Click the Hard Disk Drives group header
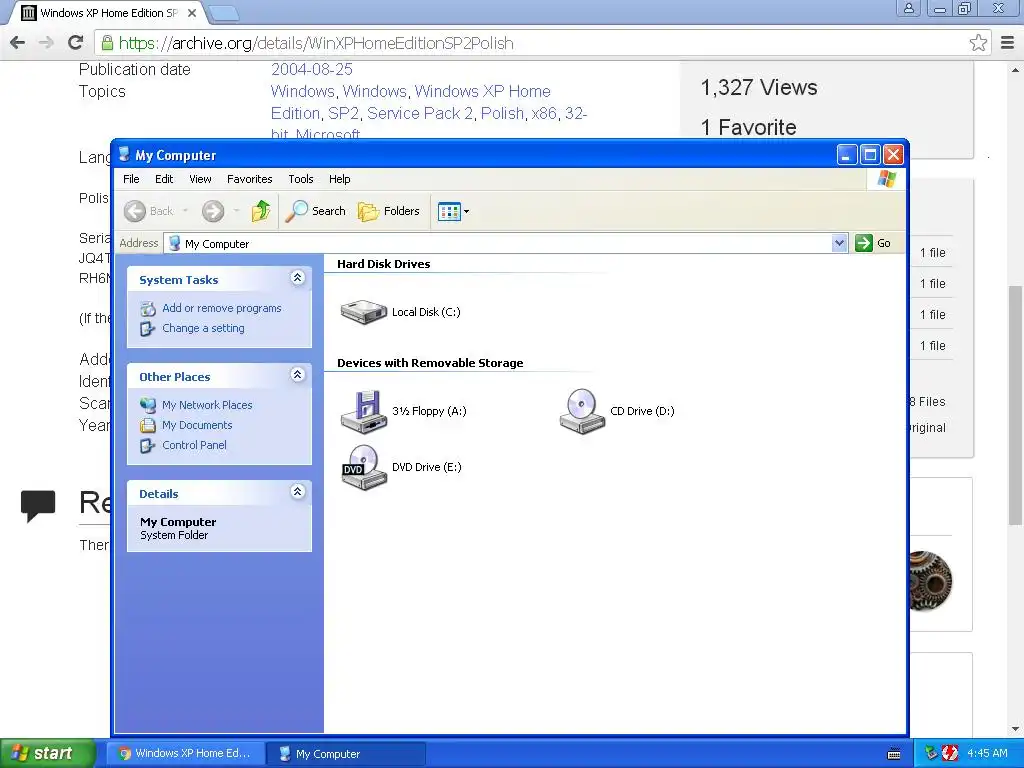 [383, 264]
